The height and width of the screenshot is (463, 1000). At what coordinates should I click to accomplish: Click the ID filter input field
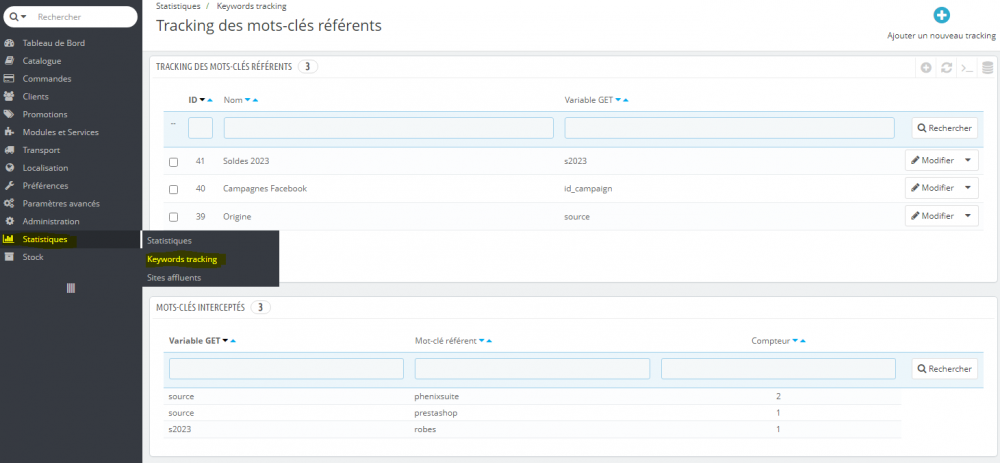[x=200, y=128]
